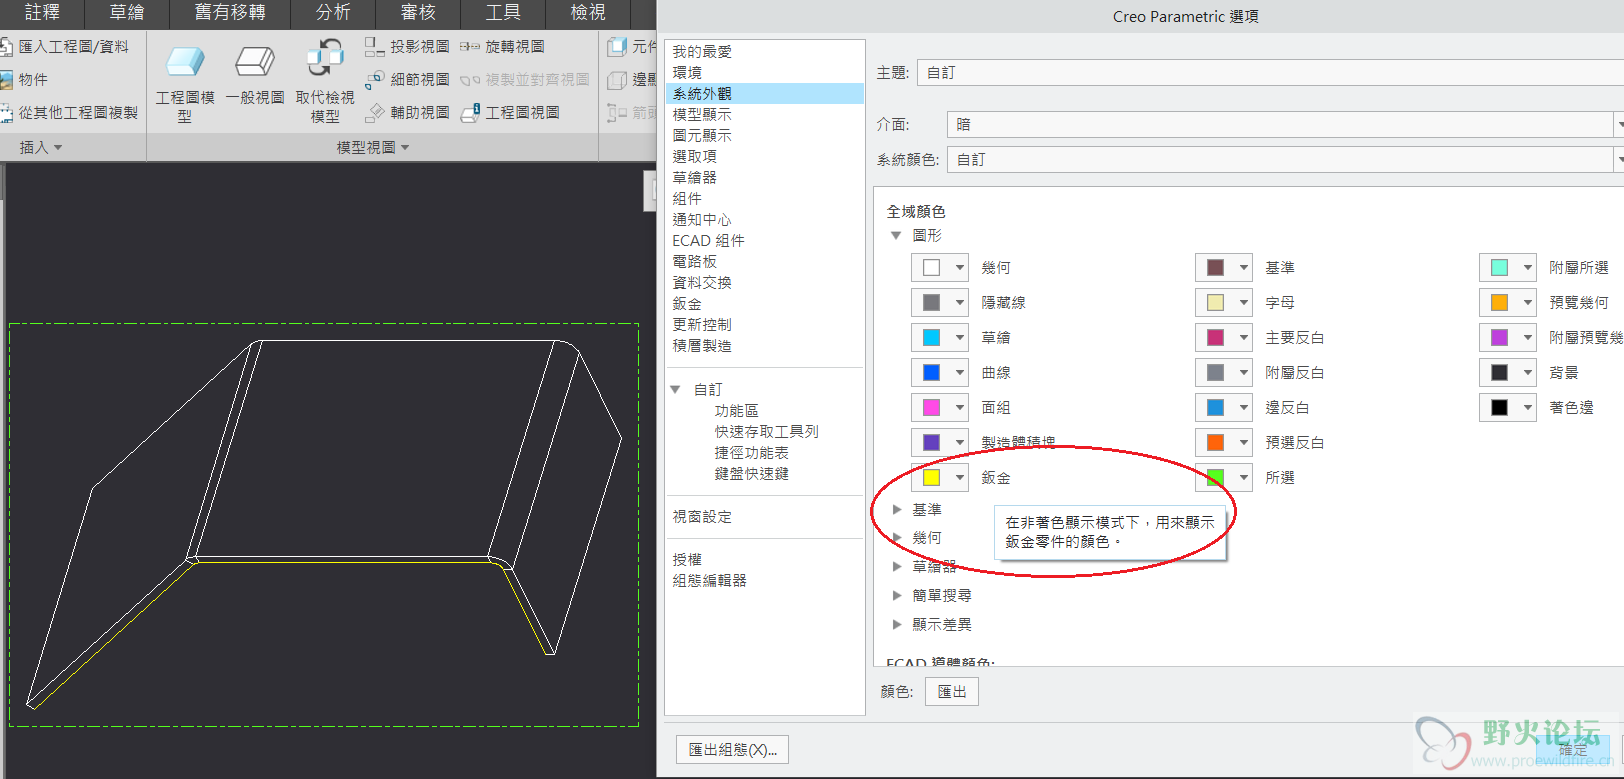Expand the 模型視圖 group dropdown
The width and height of the screenshot is (1624, 779).
(x=373, y=147)
